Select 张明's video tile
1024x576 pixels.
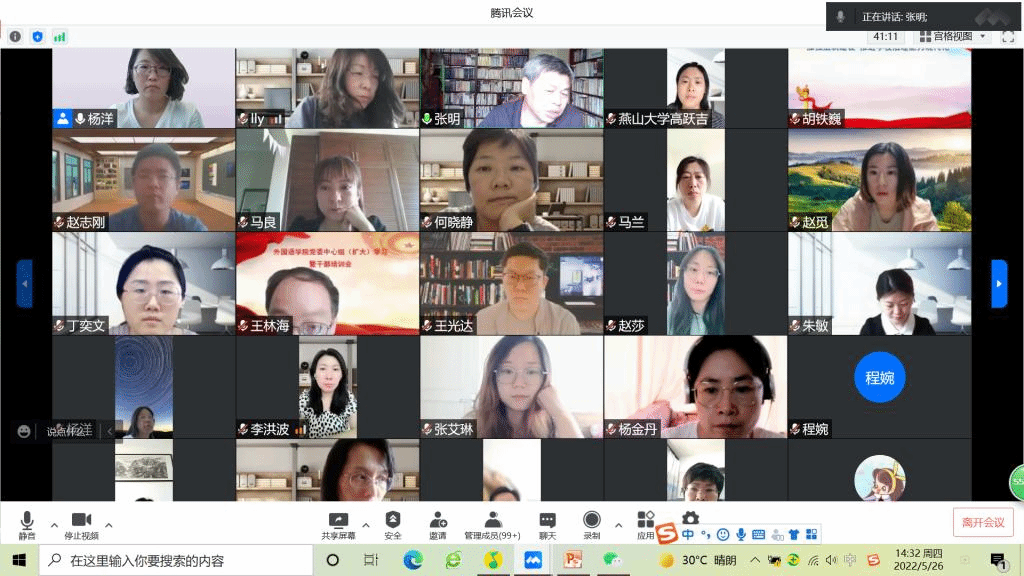511,88
